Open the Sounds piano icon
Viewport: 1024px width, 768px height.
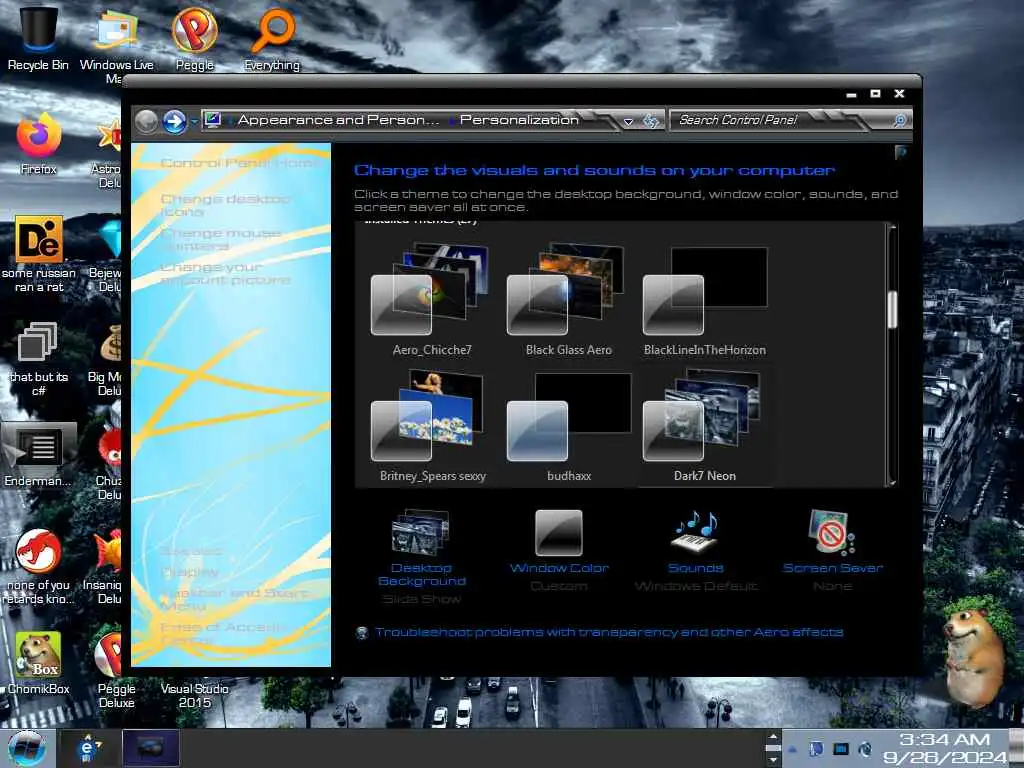(696, 532)
